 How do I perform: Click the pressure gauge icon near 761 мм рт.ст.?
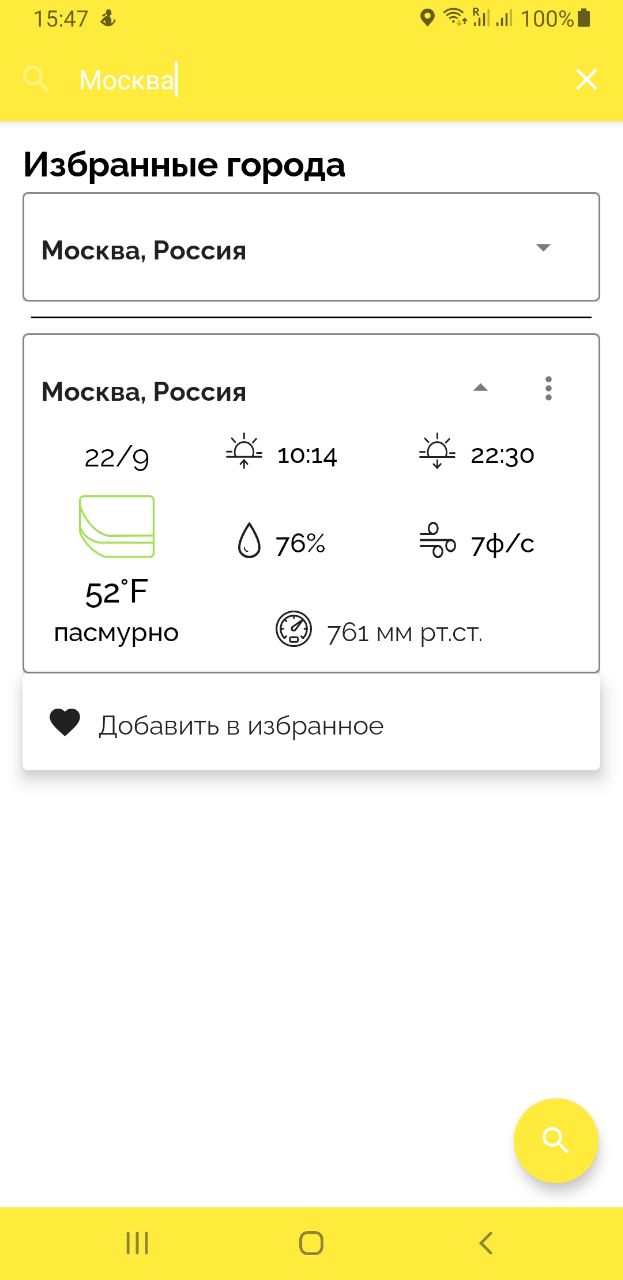pyautogui.click(x=293, y=629)
